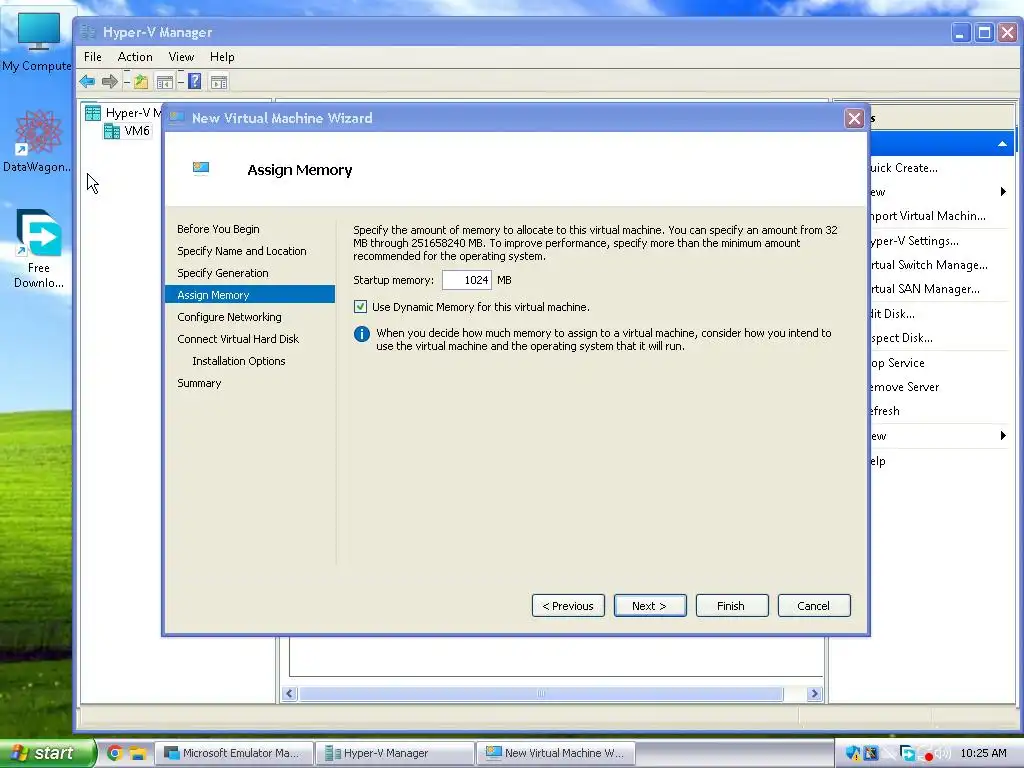This screenshot has height=768, width=1024.
Task: Open My Computer desktop icon
Action: 37,40
